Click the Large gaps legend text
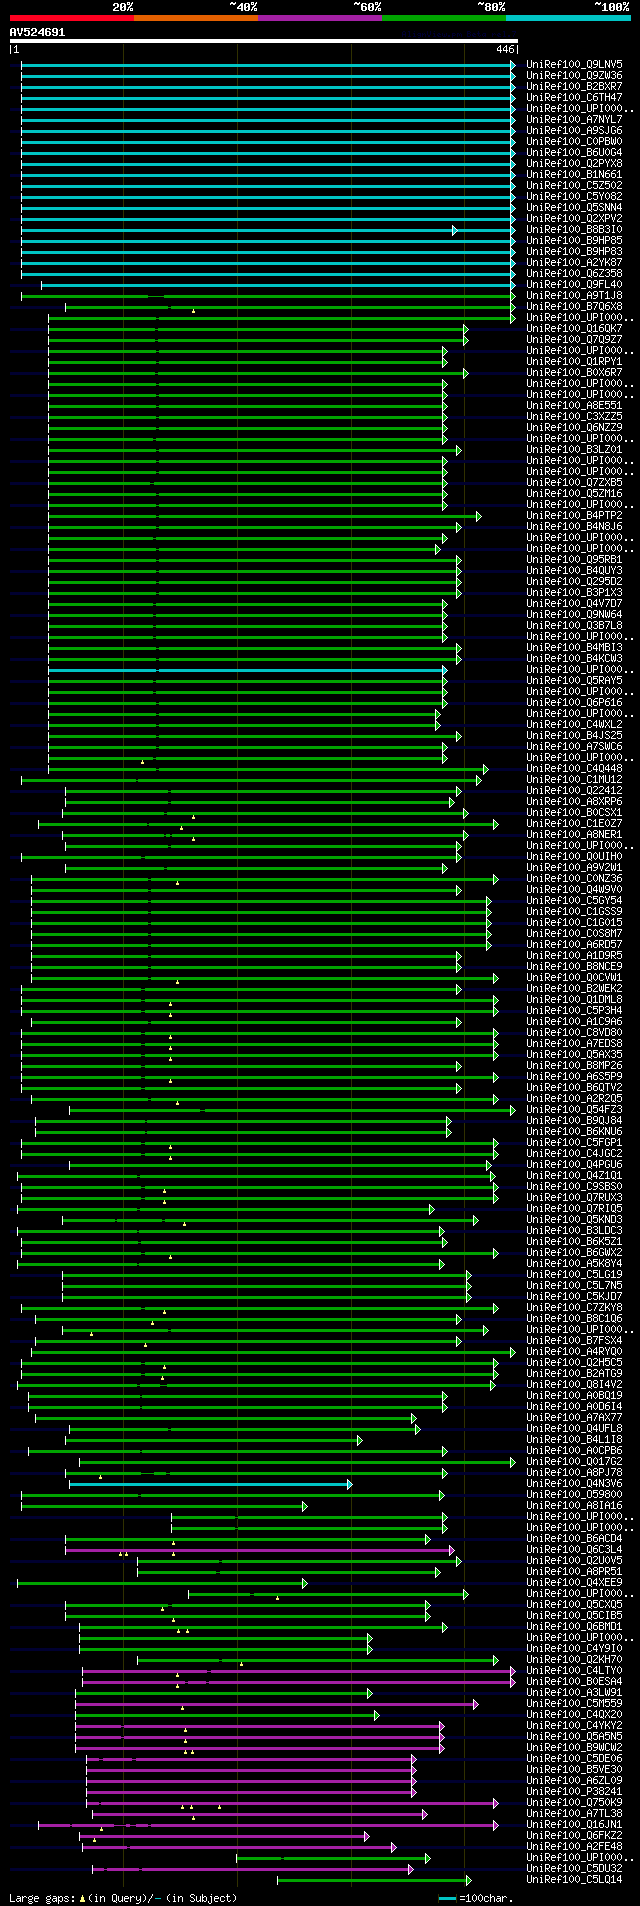The width and height of the screenshot is (640, 1906). click(x=123, y=1897)
